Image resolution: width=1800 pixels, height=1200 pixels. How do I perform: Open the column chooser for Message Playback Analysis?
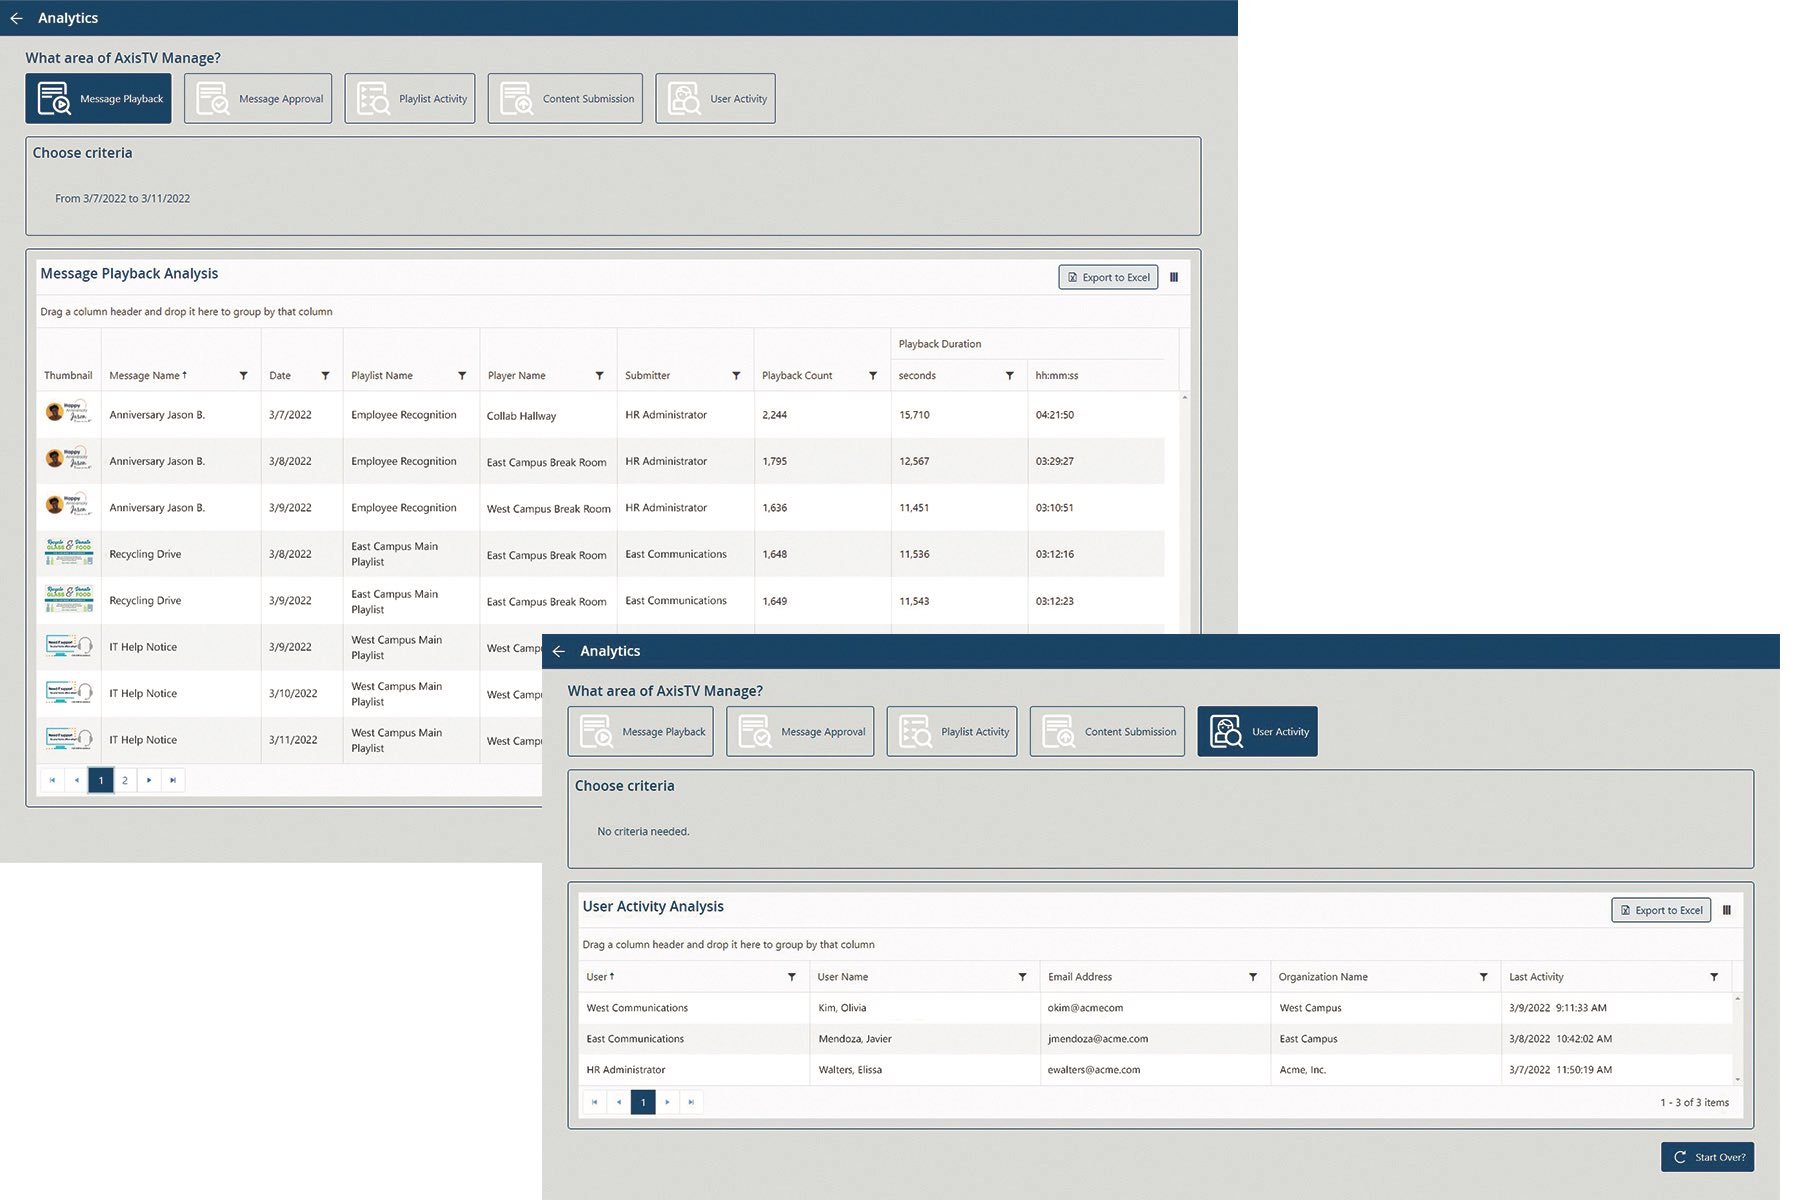(x=1174, y=277)
